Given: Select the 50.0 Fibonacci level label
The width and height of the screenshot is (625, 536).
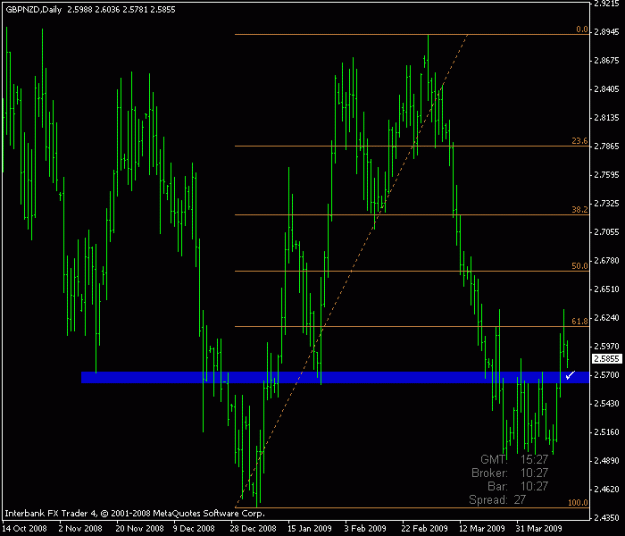Looking at the screenshot, I should [x=580, y=266].
